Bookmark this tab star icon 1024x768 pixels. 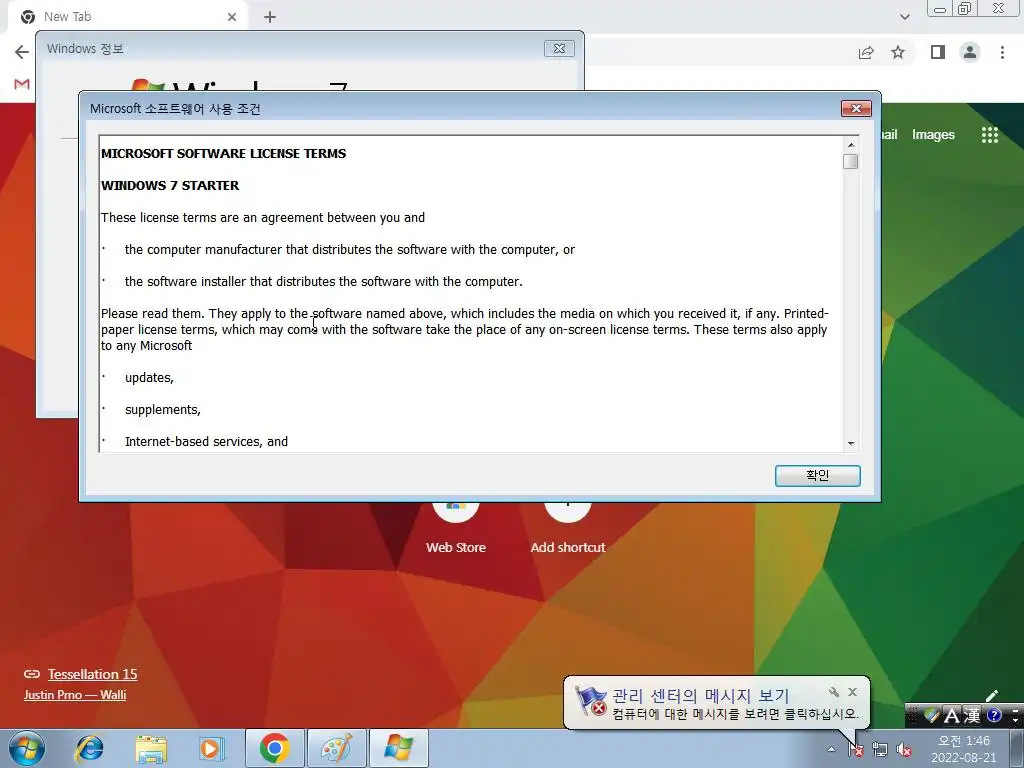(898, 52)
